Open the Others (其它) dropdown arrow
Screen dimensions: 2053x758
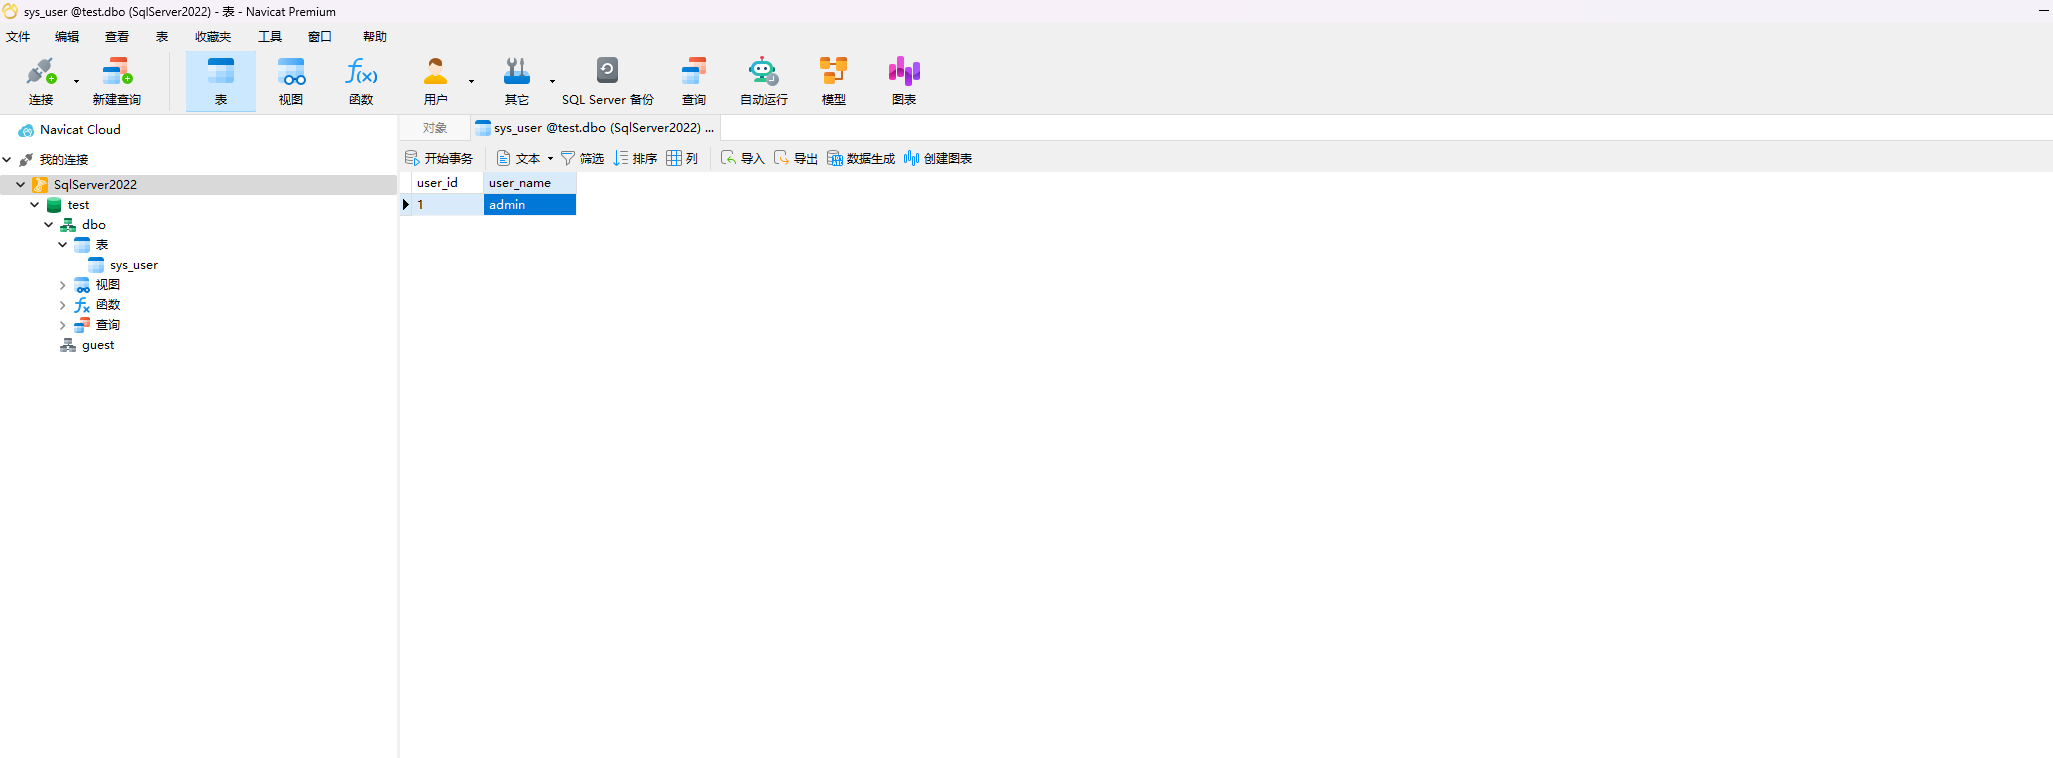point(552,81)
